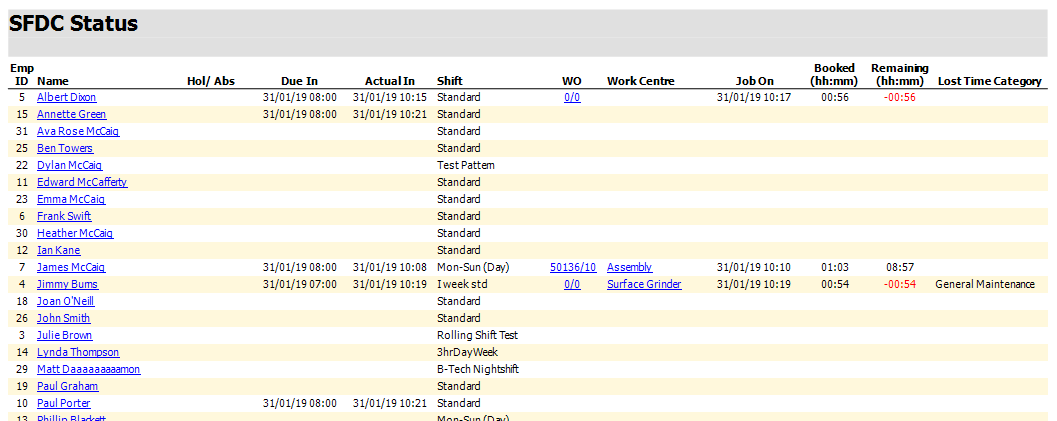Click the WO column header
The height and width of the screenshot is (421, 1057).
pyautogui.click(x=572, y=81)
